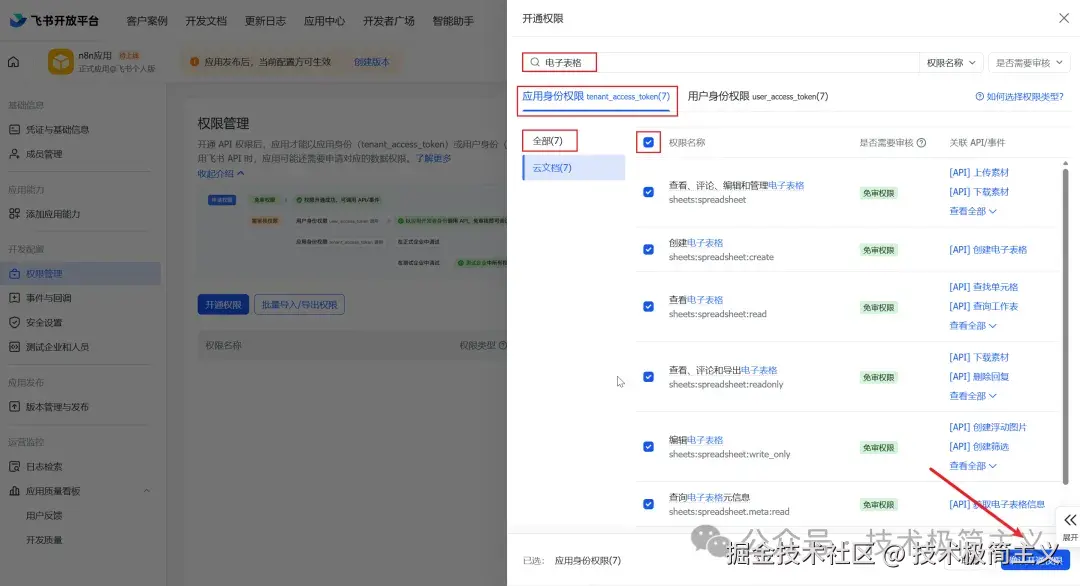Open the 权限名称 filter dropdown
The width and height of the screenshot is (1080, 586).
coord(949,62)
